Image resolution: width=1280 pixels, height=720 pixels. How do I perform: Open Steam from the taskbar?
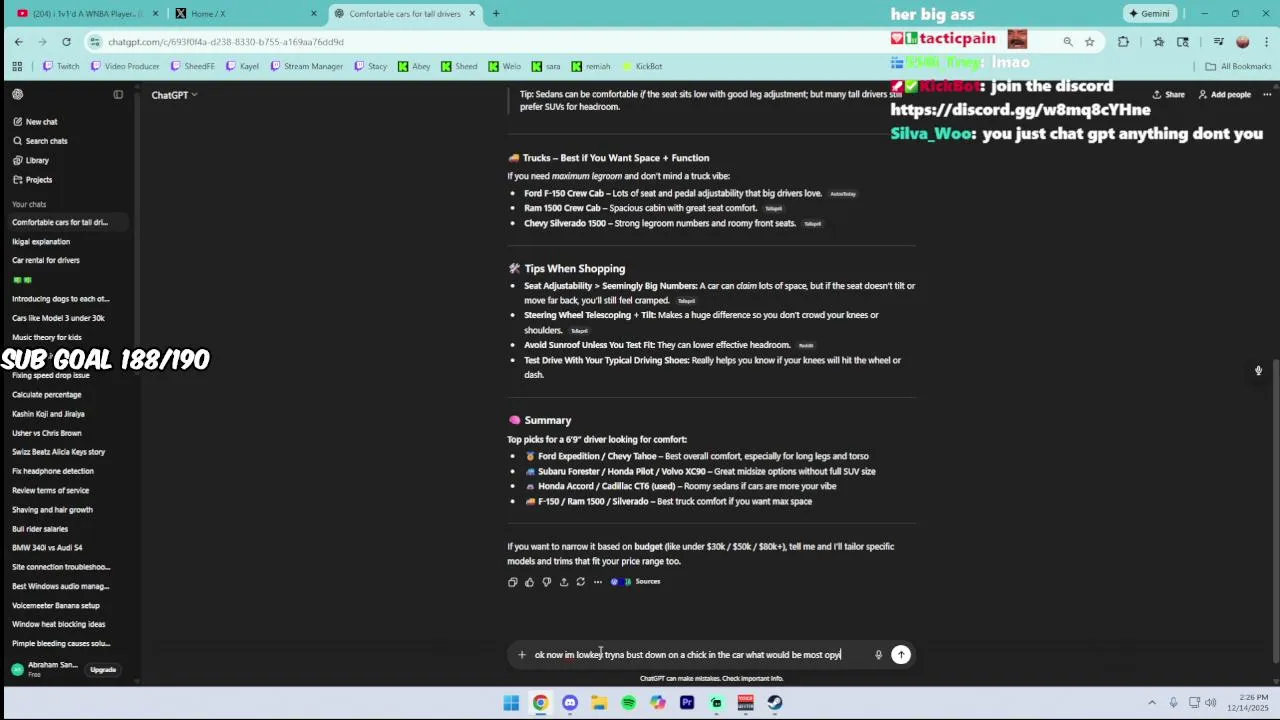[x=775, y=703]
